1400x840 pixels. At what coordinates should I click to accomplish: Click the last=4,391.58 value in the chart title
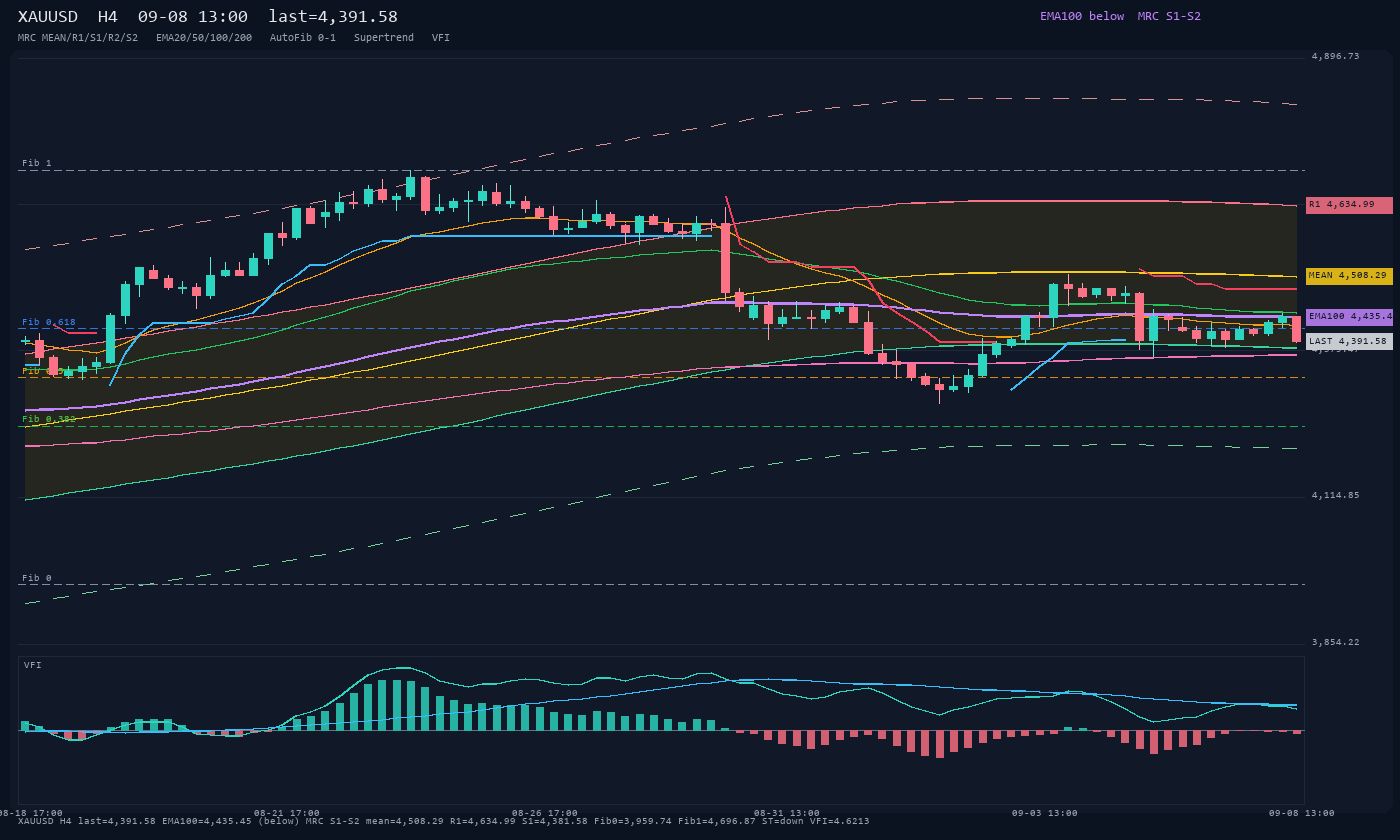pos(333,17)
